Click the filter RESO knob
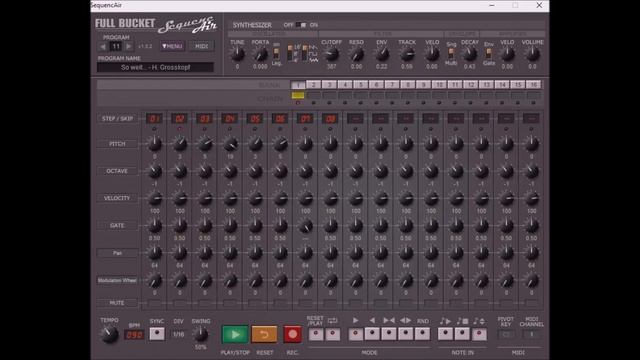 (356, 54)
